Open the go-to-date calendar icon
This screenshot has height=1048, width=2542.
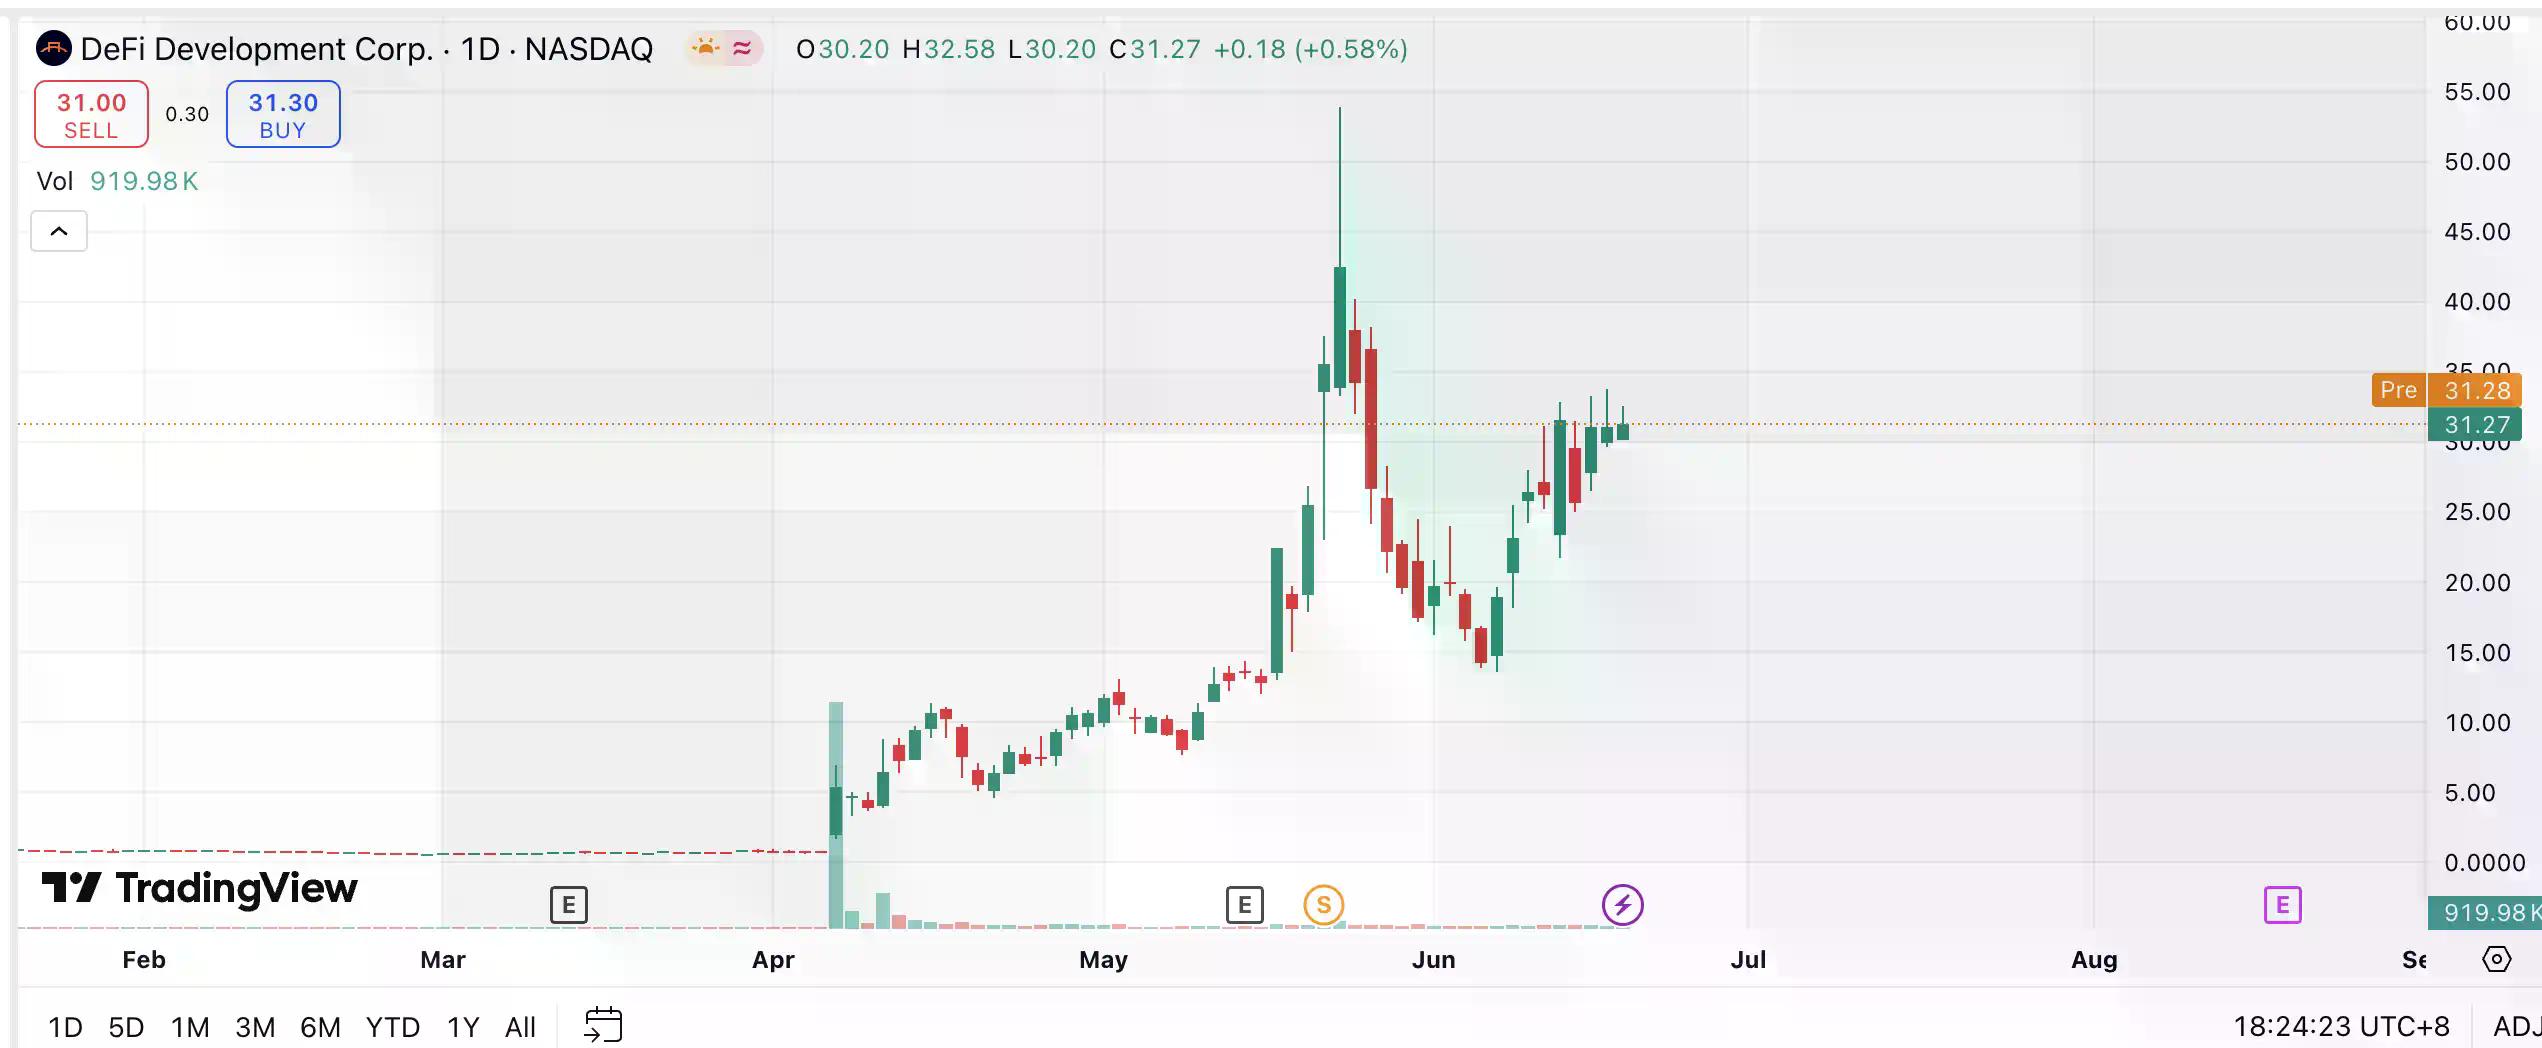[x=603, y=1025]
